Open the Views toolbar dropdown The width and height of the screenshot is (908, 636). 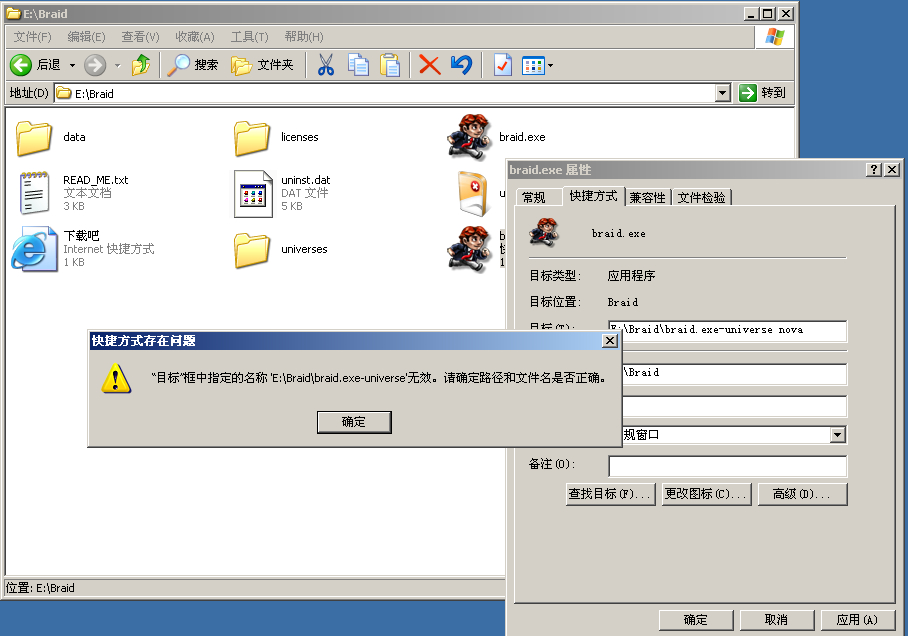537,65
